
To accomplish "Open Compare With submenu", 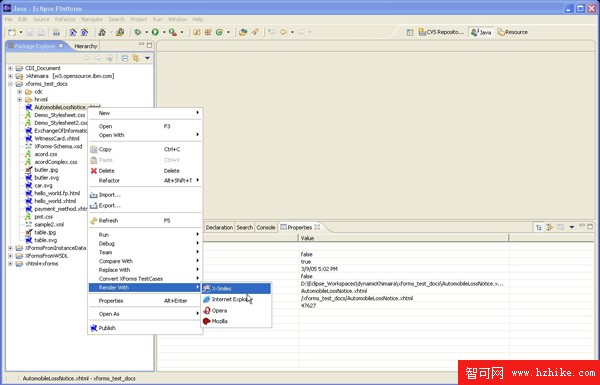I will [x=145, y=261].
